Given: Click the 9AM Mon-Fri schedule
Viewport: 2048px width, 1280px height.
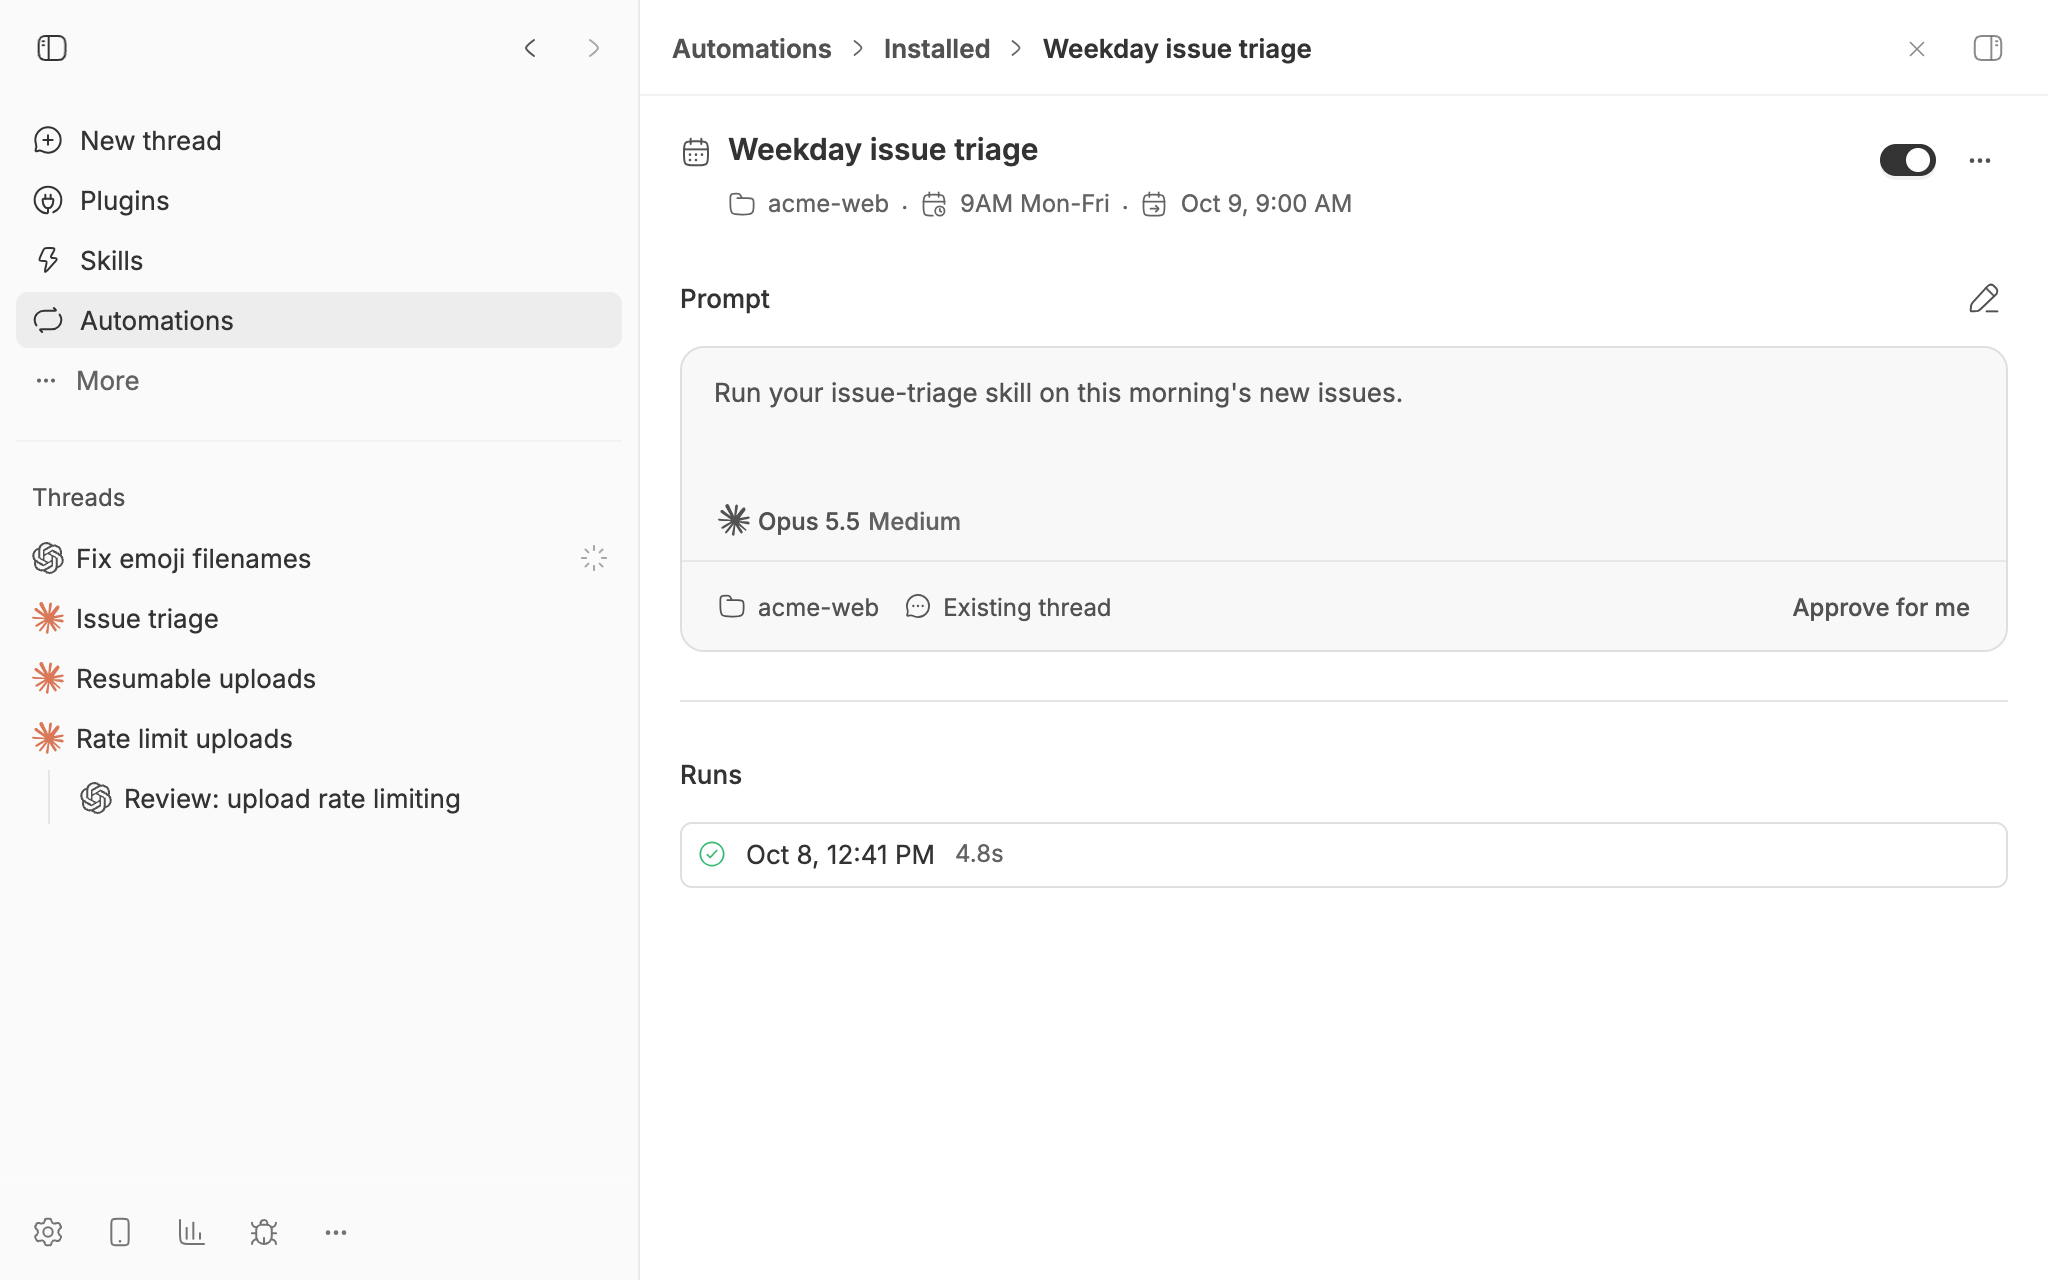Looking at the screenshot, I should pyautogui.click(x=1015, y=204).
